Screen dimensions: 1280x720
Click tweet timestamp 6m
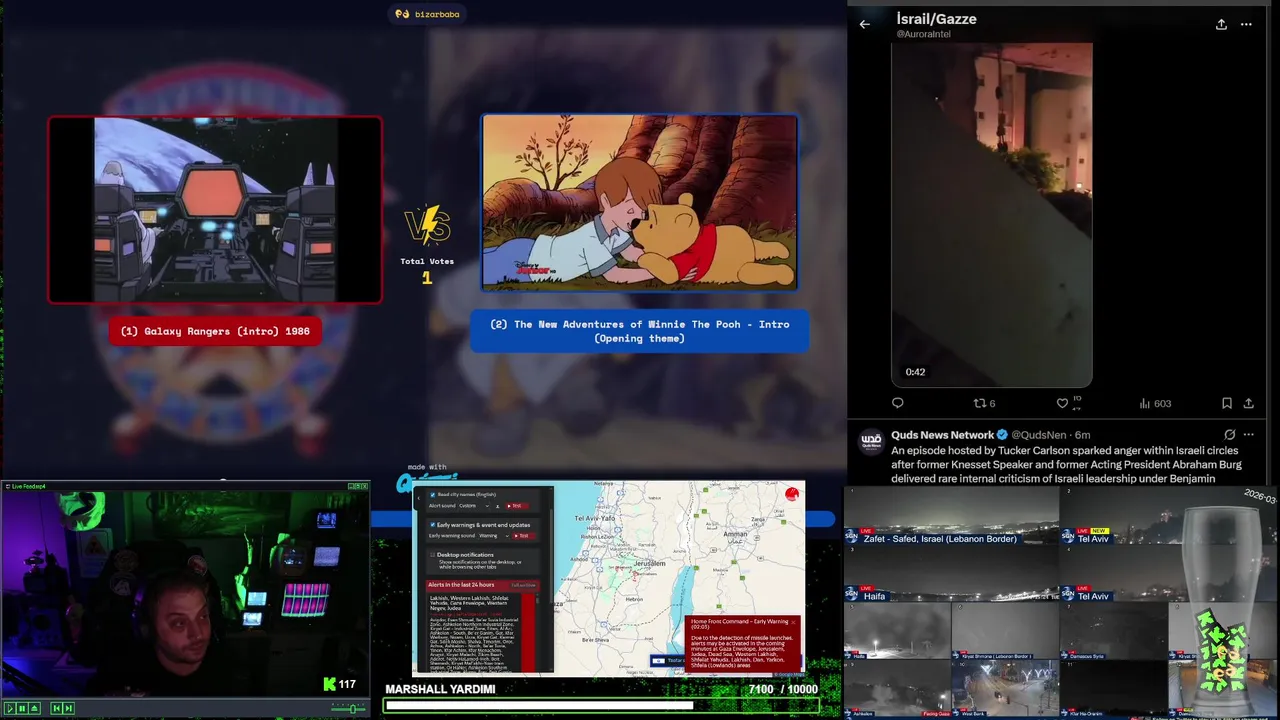click(x=1082, y=435)
